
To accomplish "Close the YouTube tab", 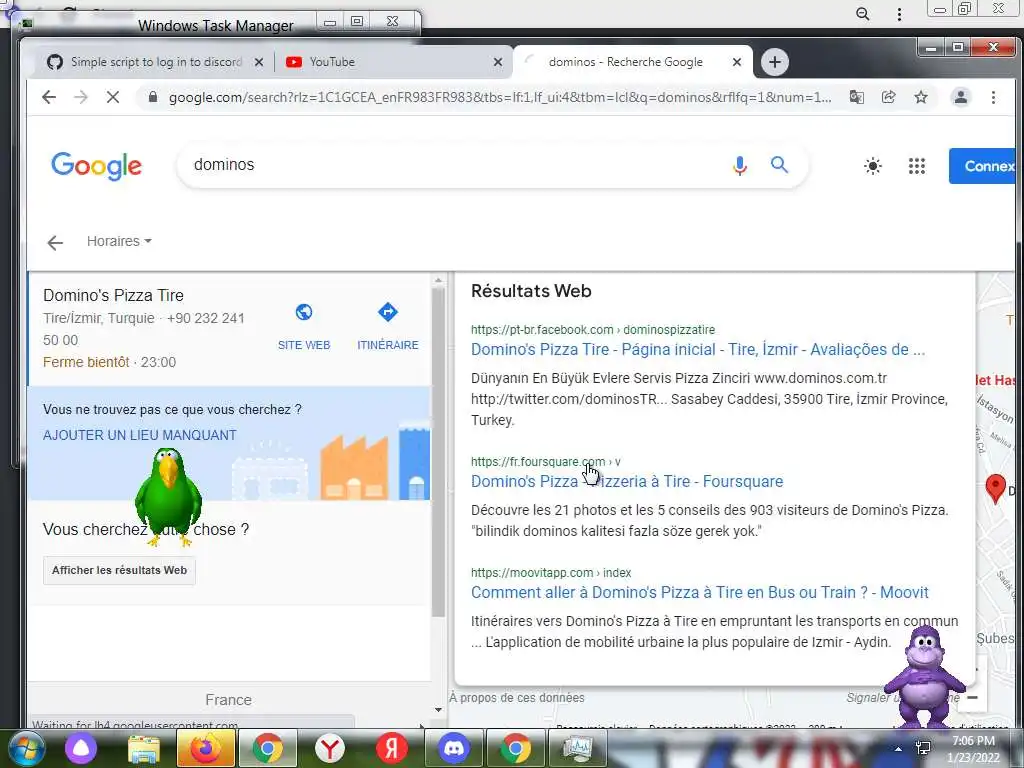I will point(498,62).
